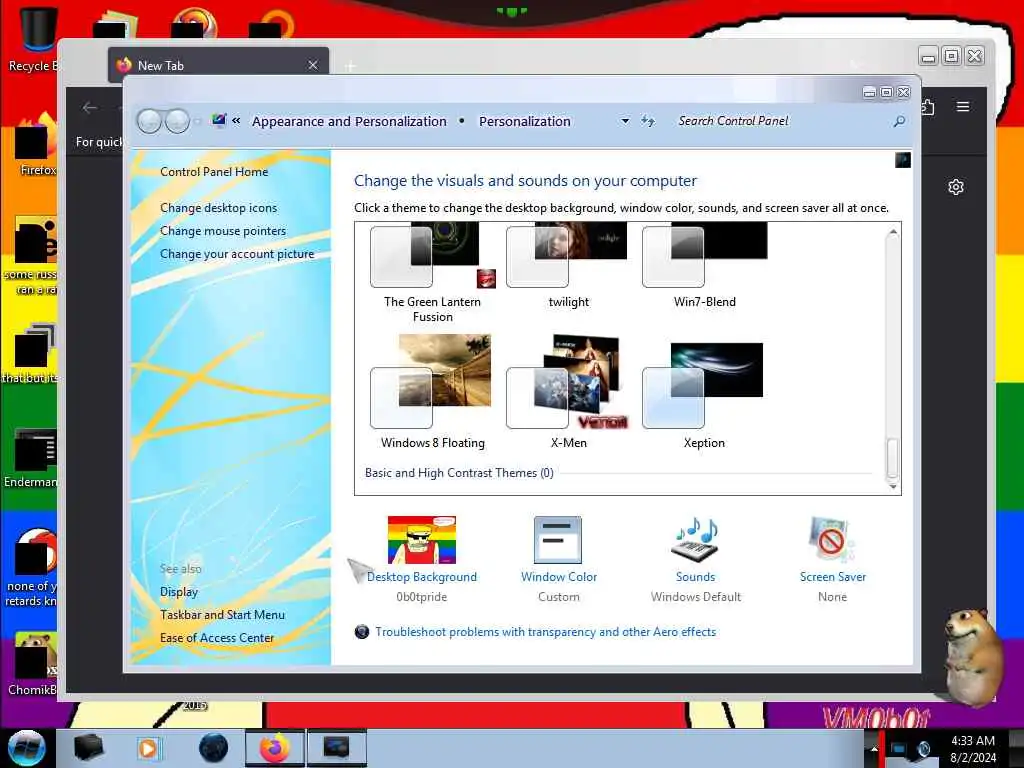Click the theme list scroll up arrow
The image size is (1024, 768).
pyautogui.click(x=893, y=232)
